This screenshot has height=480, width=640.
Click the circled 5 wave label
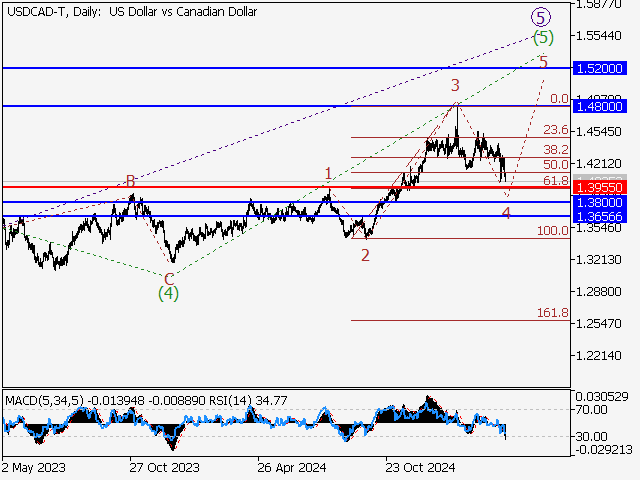(541, 17)
